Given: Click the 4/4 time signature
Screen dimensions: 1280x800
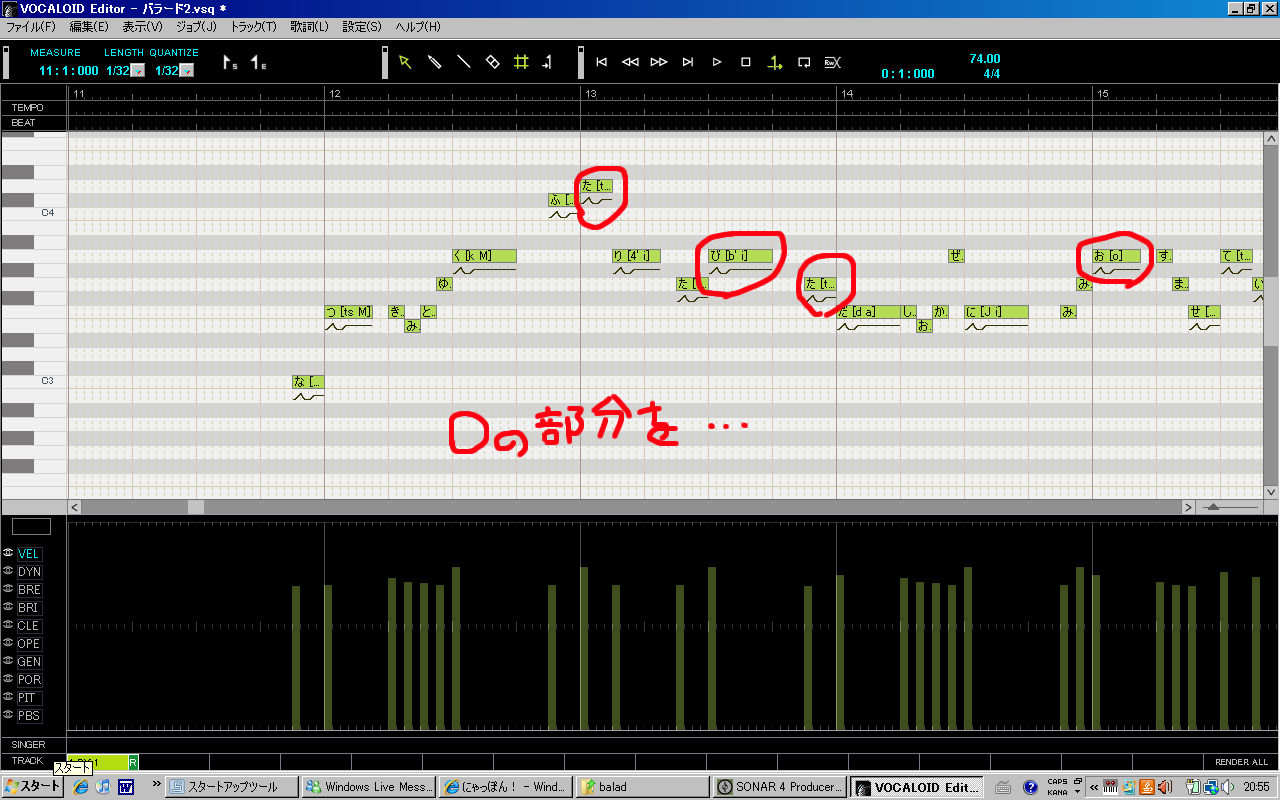Looking at the screenshot, I should tap(992, 74).
